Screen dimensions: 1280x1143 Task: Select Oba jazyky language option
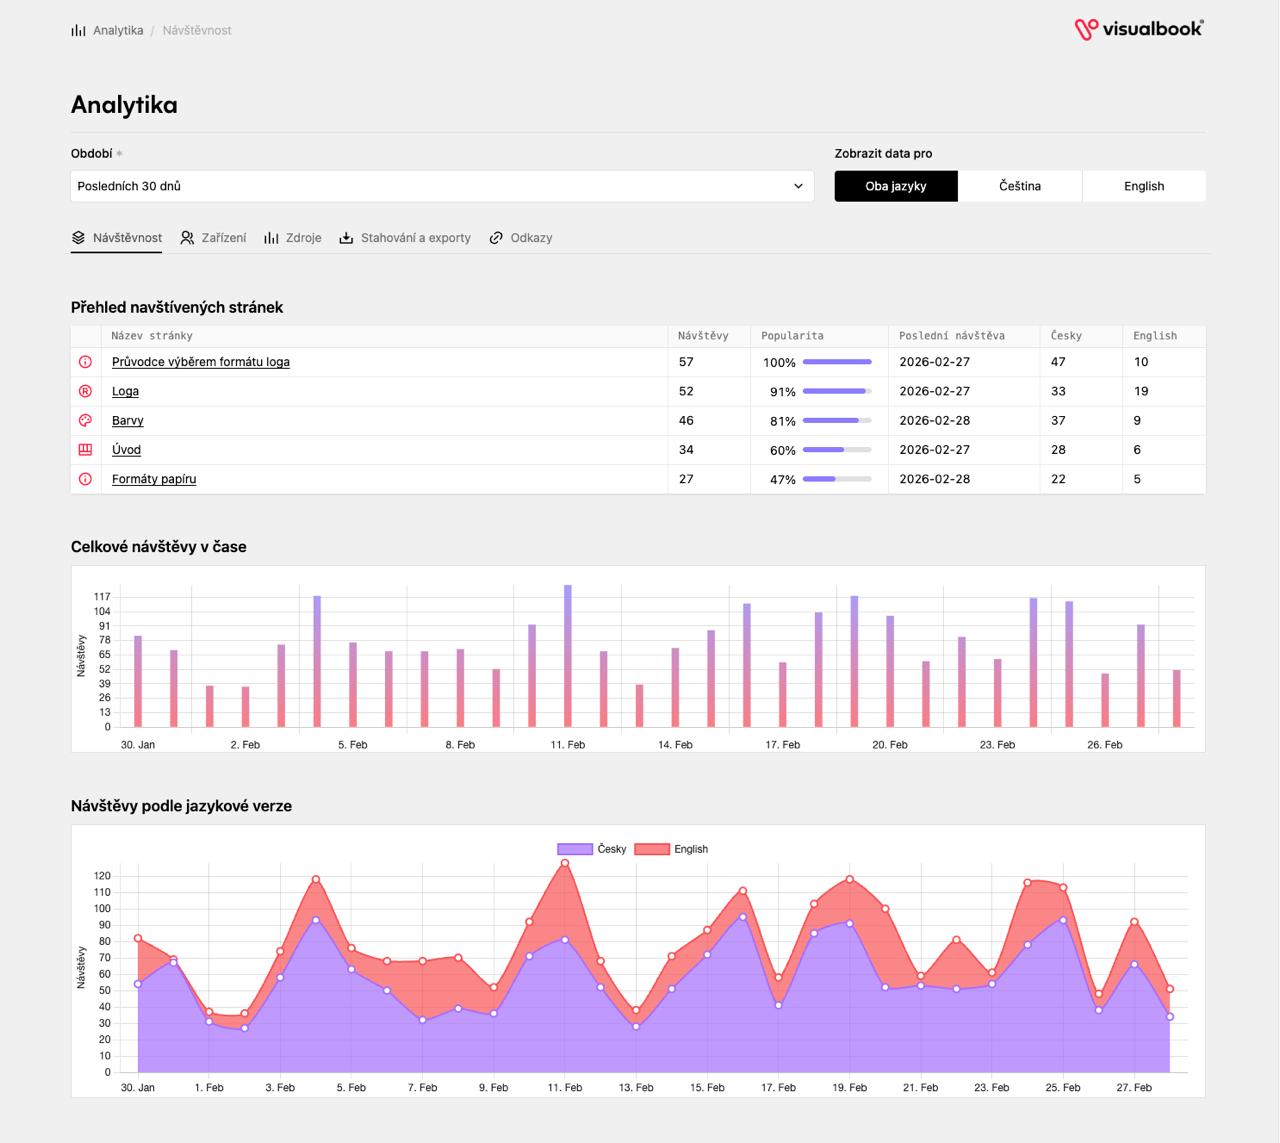tap(896, 186)
